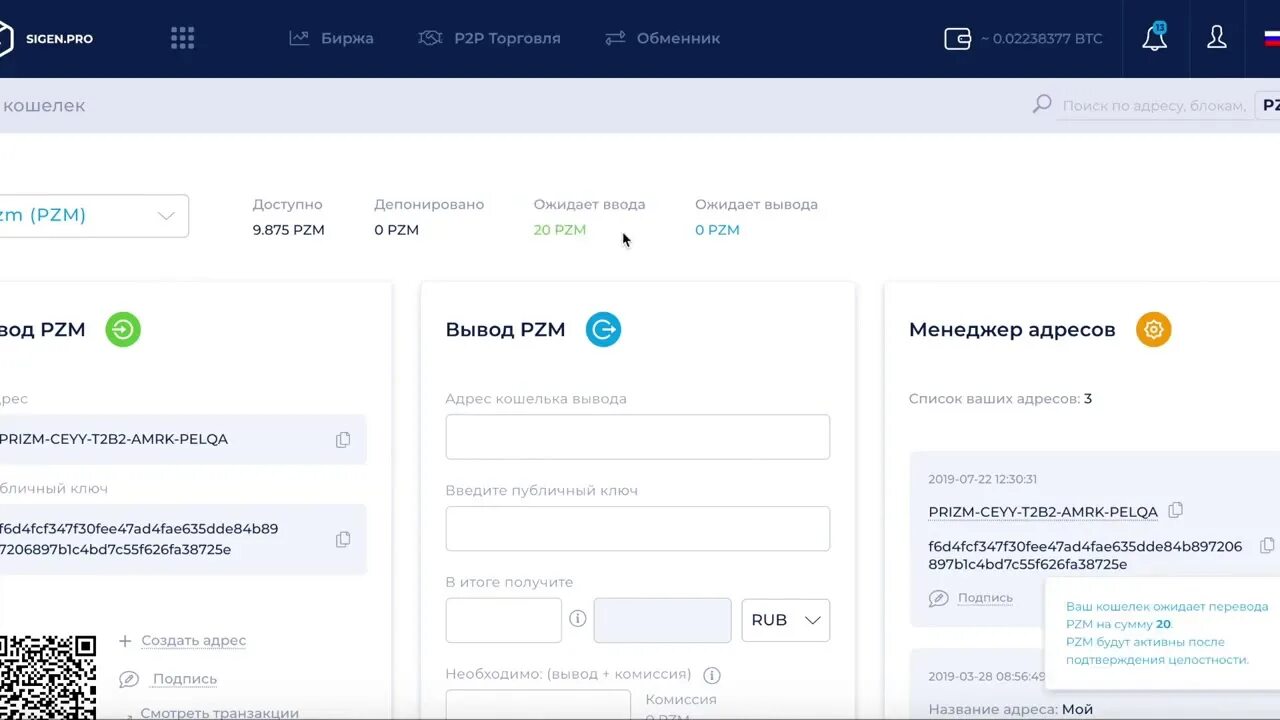Click the Обменник swap arrows icon
This screenshot has height=720, width=1280.
[615, 38]
